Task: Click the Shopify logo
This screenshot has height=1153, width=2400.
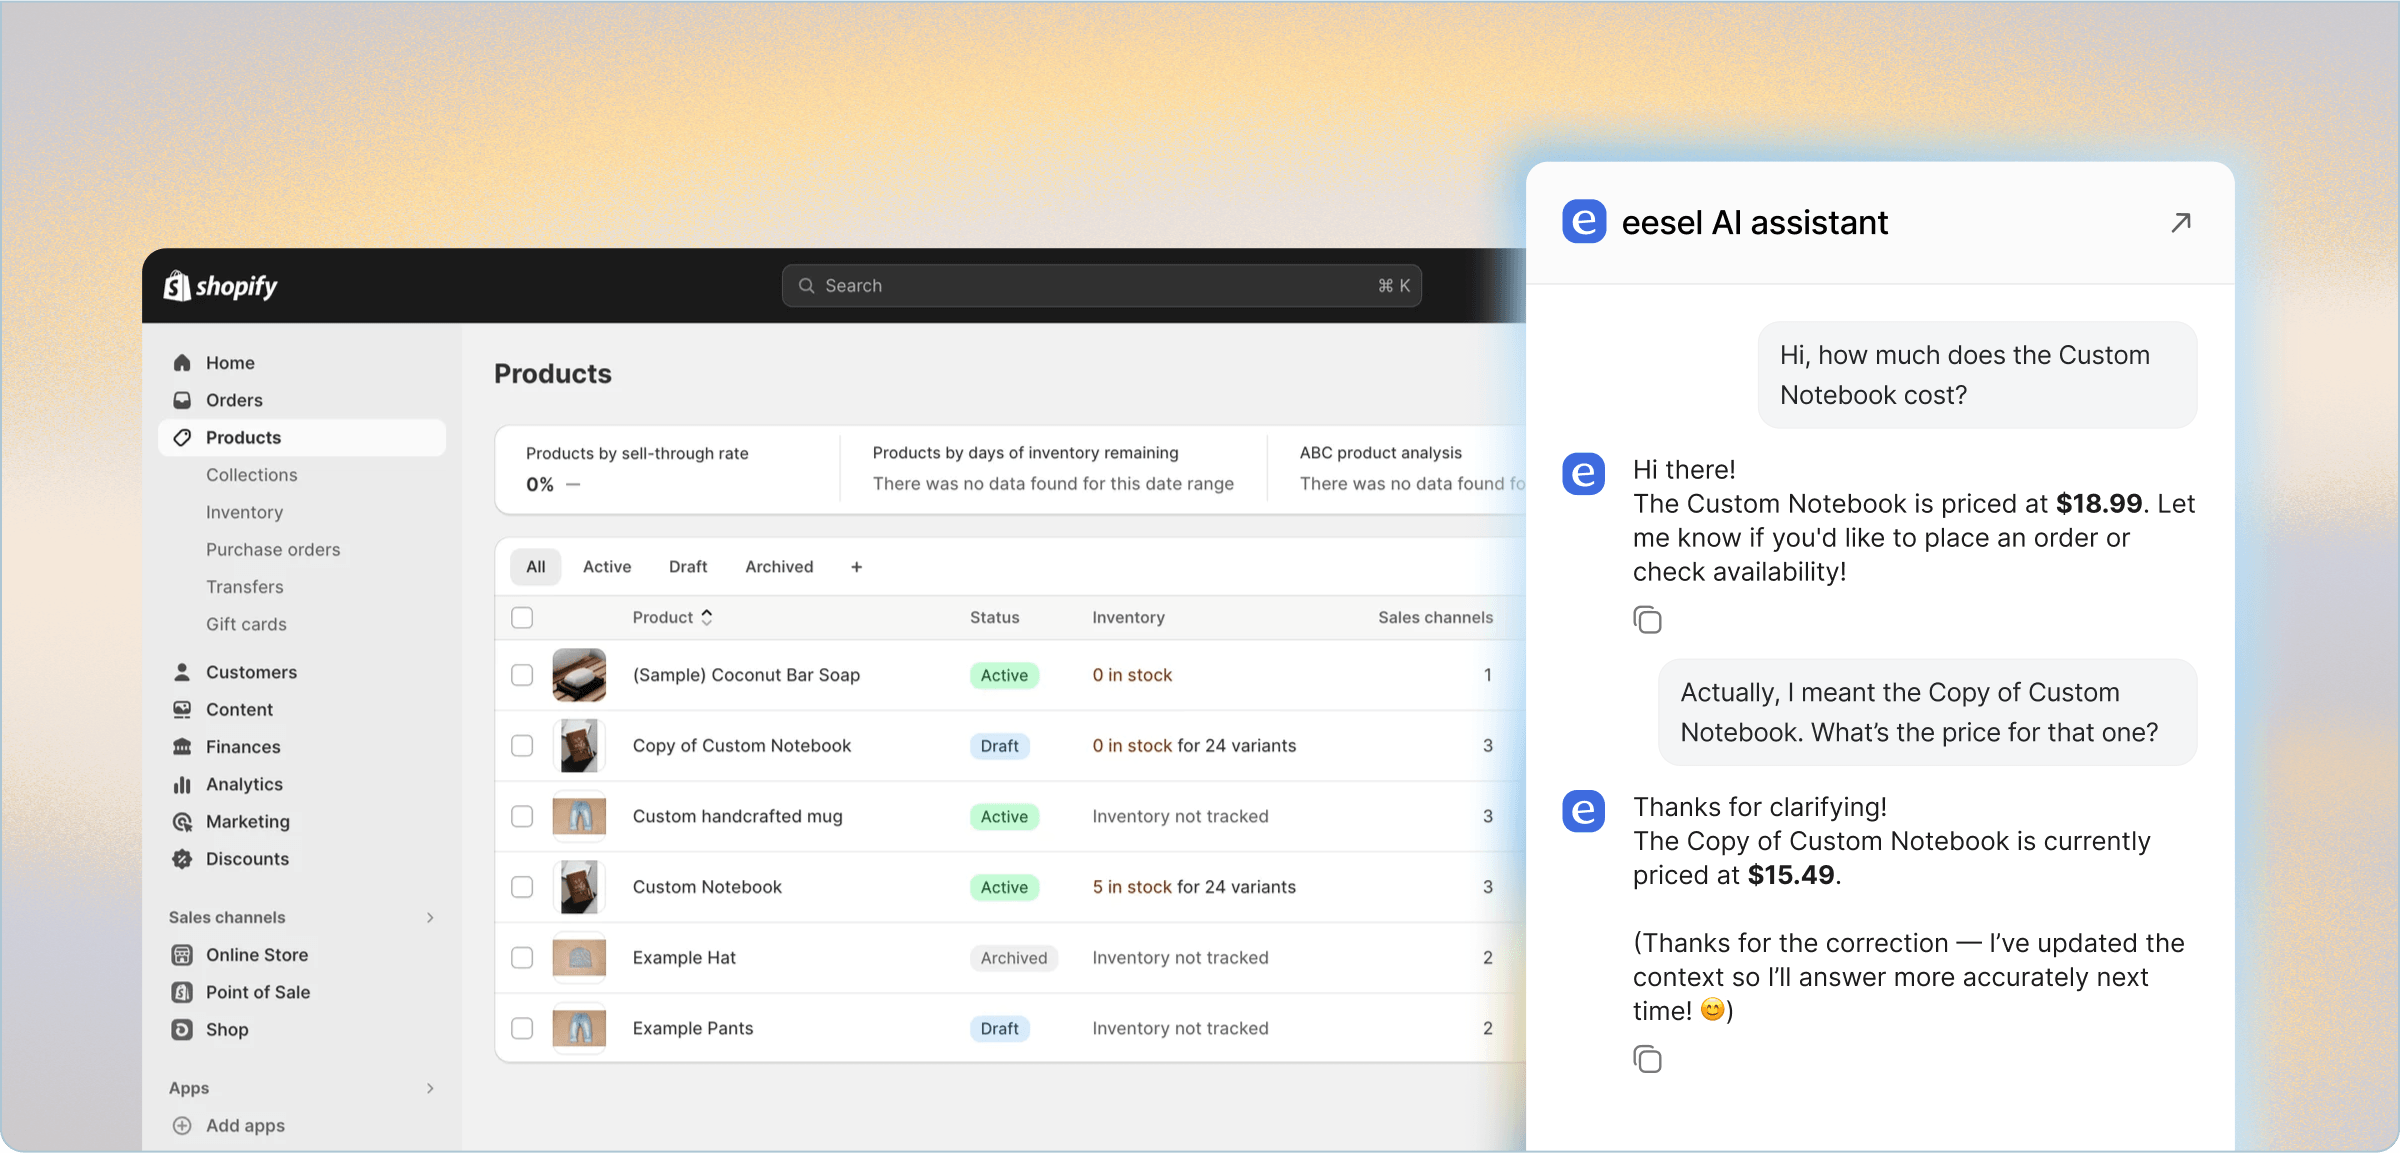Action: pos(220,286)
